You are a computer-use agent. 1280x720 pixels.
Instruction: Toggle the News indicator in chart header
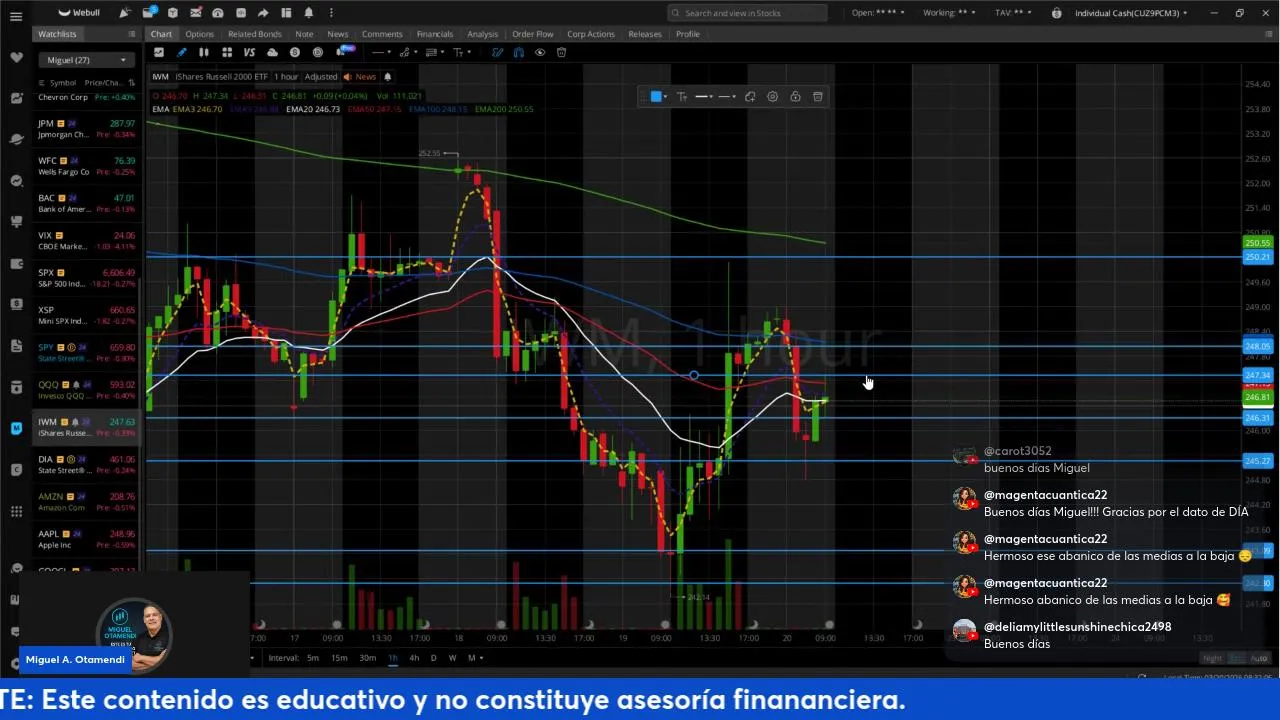click(x=360, y=77)
